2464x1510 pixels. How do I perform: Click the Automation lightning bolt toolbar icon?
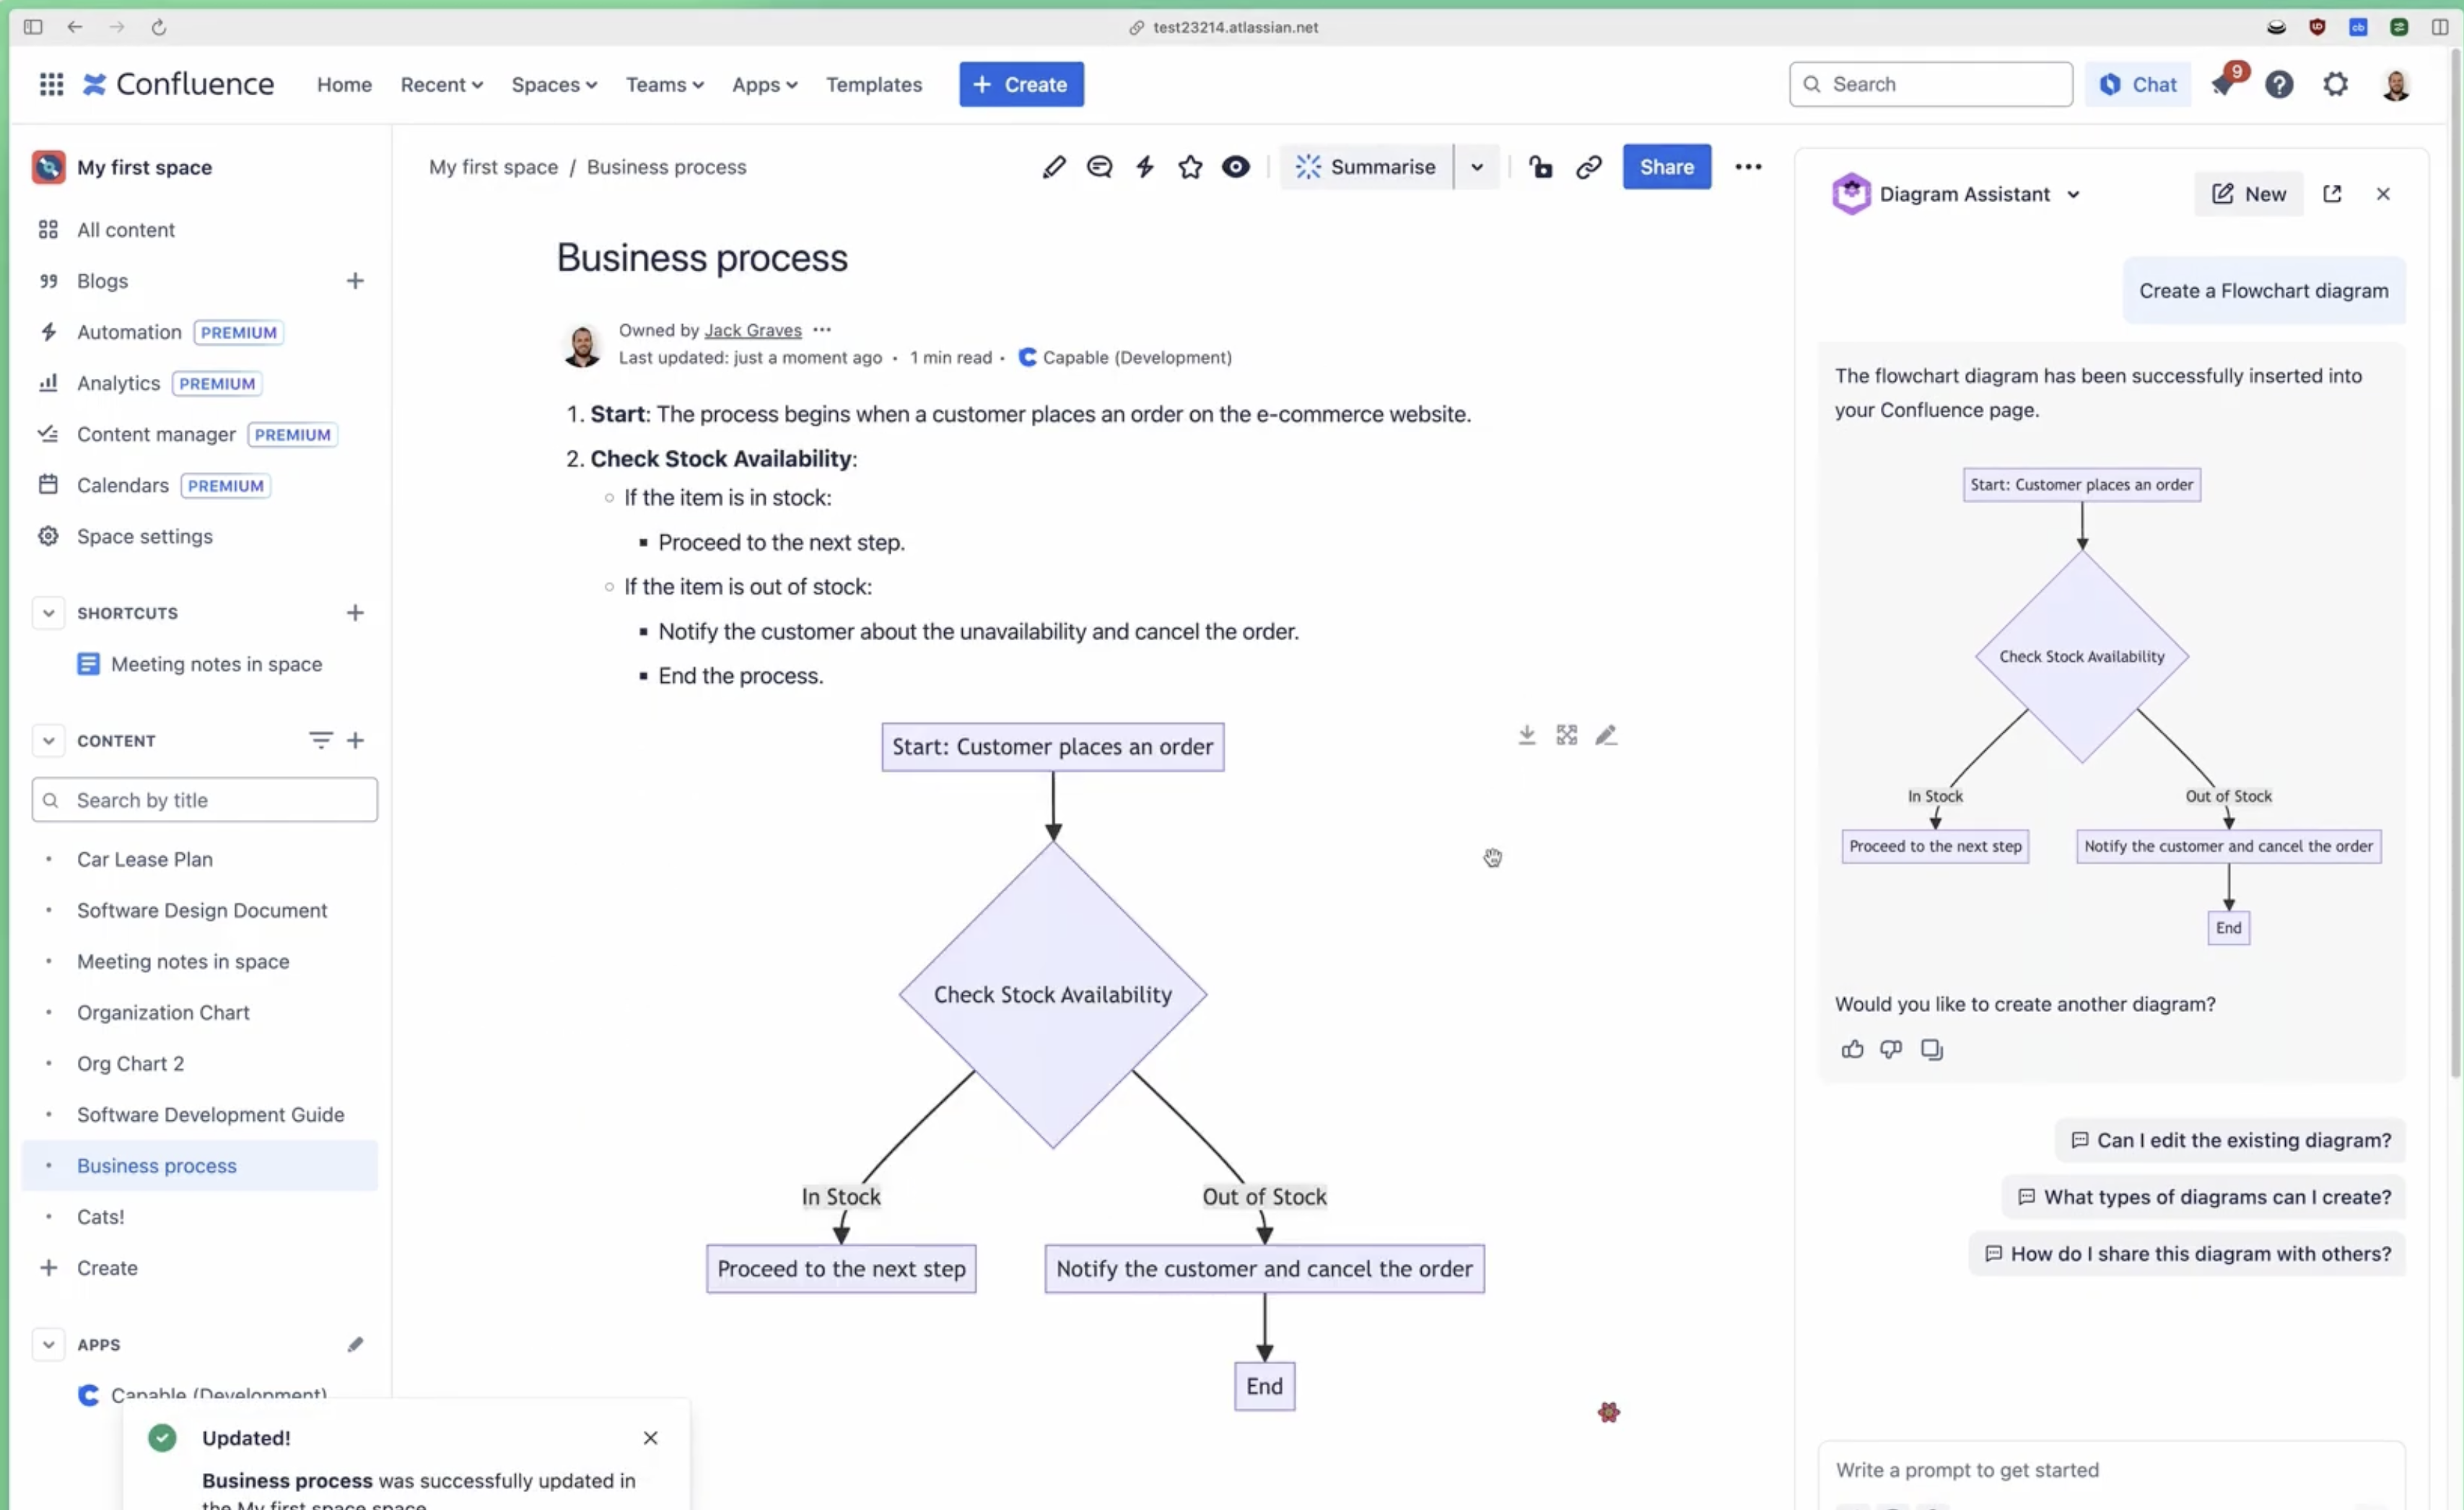pos(1145,167)
